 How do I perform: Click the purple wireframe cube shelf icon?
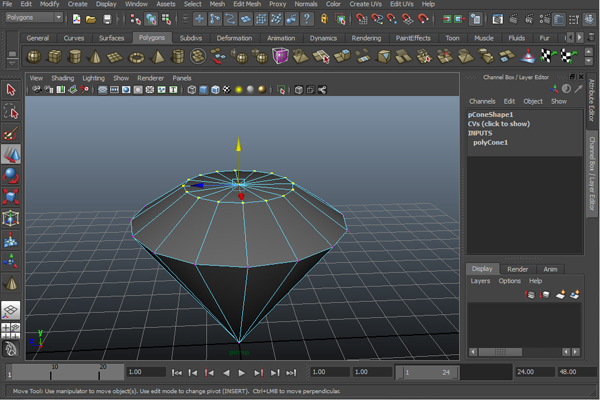coord(280,56)
